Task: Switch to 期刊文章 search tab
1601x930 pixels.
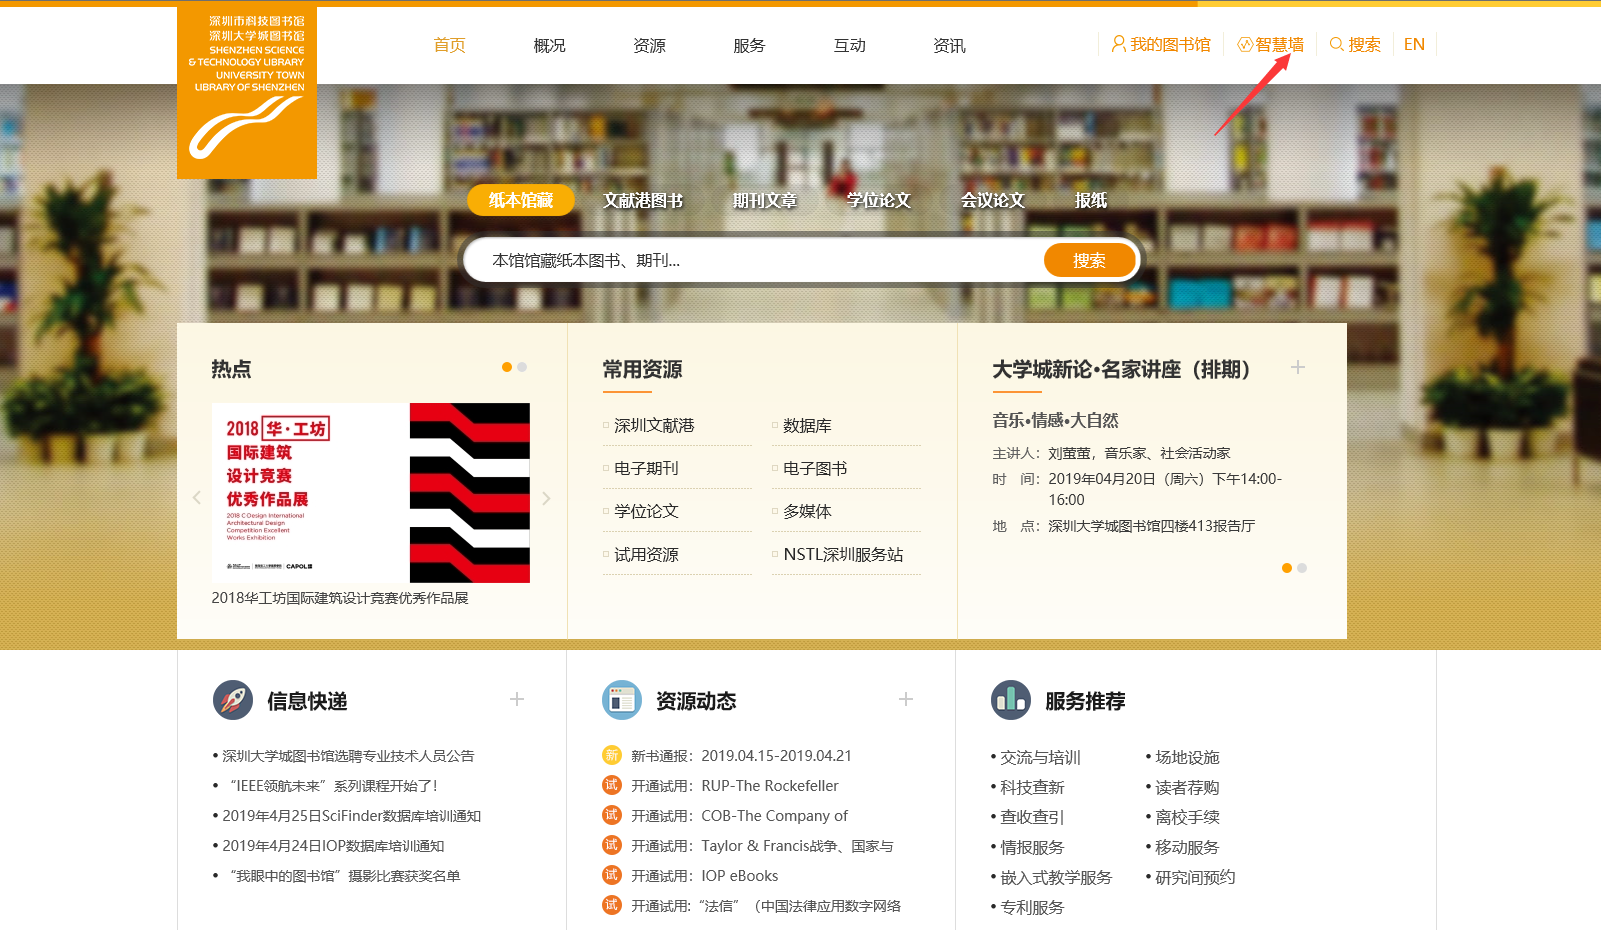Action: pyautogui.click(x=765, y=200)
